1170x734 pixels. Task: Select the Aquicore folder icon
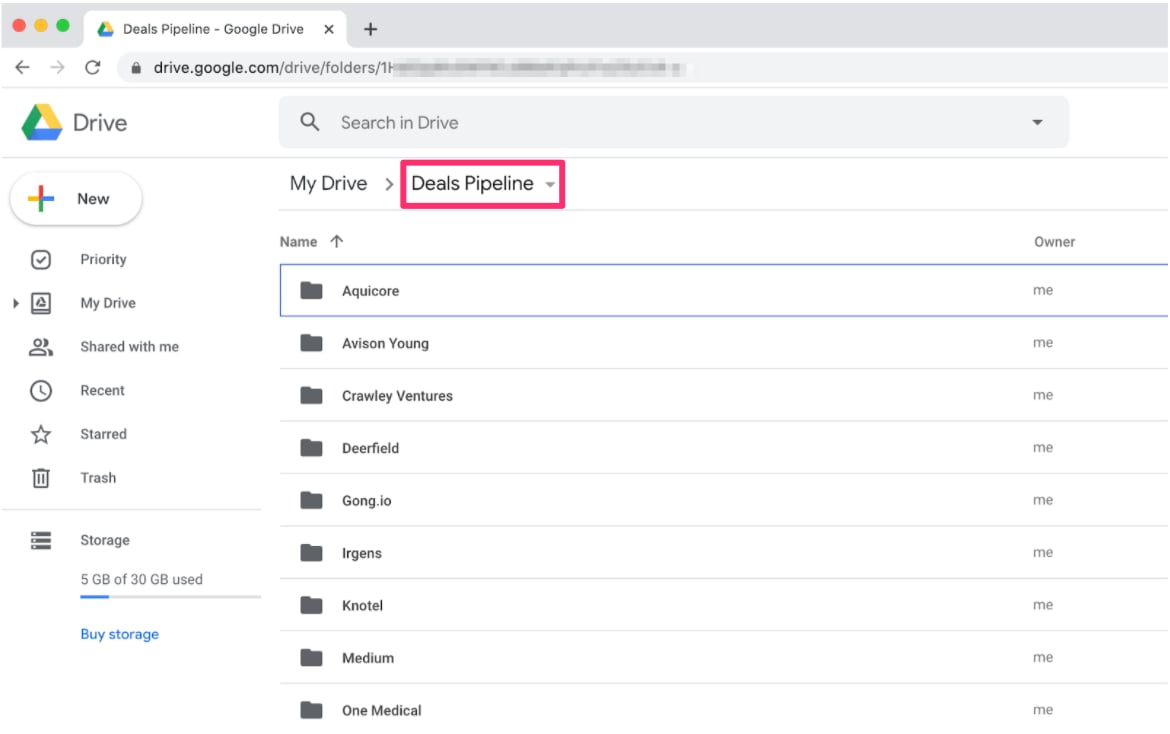[x=311, y=290]
